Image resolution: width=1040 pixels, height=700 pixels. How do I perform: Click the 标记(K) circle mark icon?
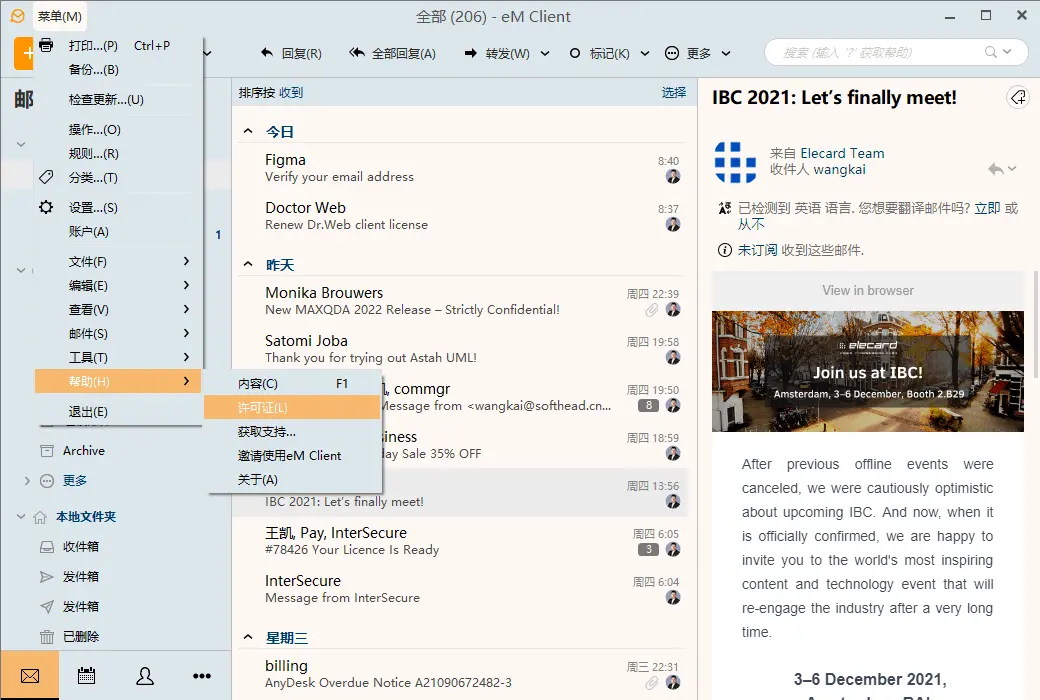[575, 53]
